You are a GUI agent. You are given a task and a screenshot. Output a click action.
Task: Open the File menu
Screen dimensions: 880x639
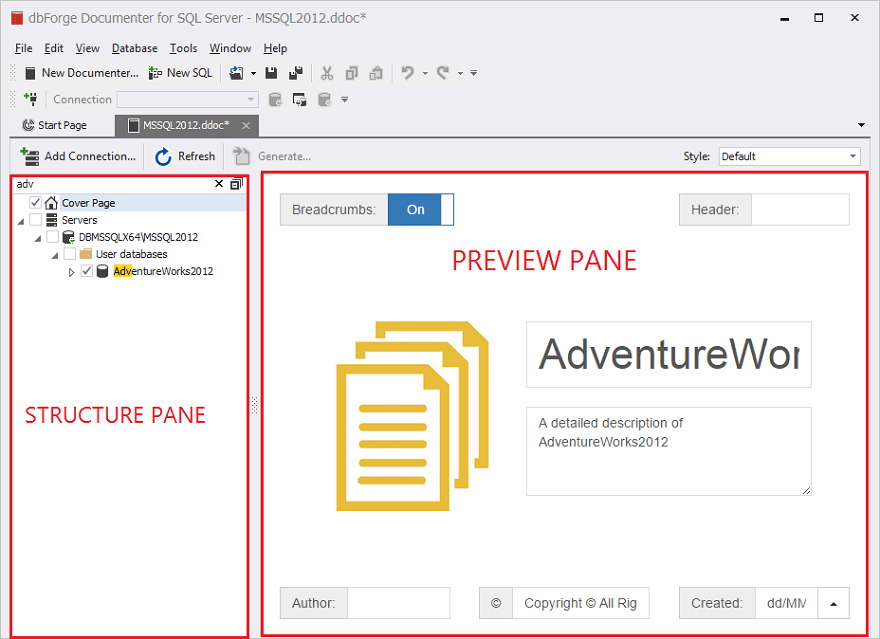point(24,48)
